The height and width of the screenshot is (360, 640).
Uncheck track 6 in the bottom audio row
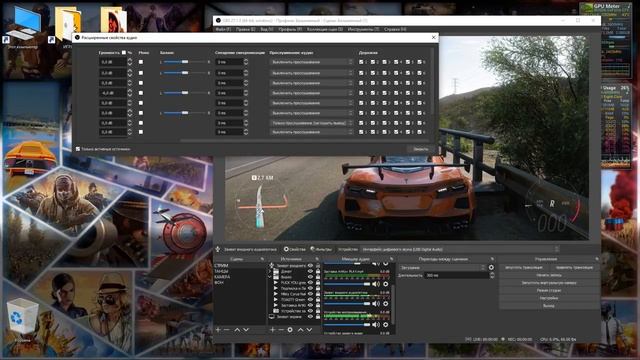point(420,132)
